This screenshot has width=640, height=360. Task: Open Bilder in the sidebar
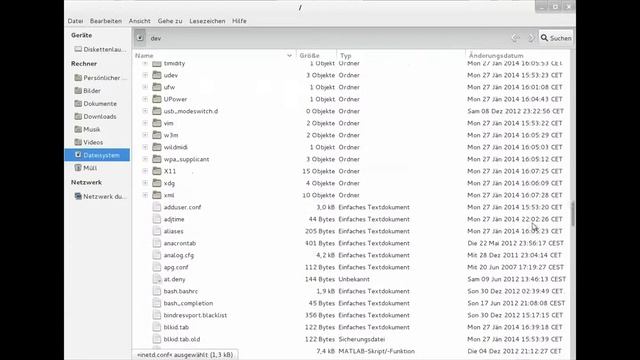(x=88, y=91)
